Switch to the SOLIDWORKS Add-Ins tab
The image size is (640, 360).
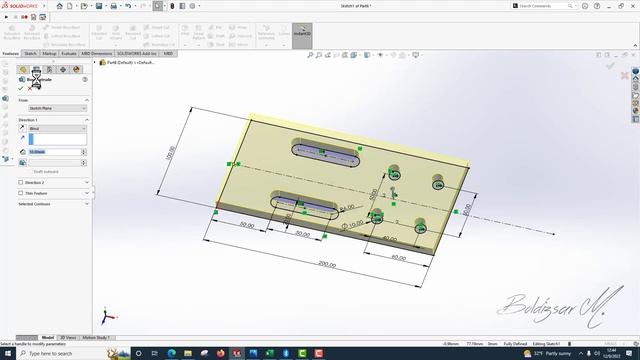pyautogui.click(x=137, y=53)
